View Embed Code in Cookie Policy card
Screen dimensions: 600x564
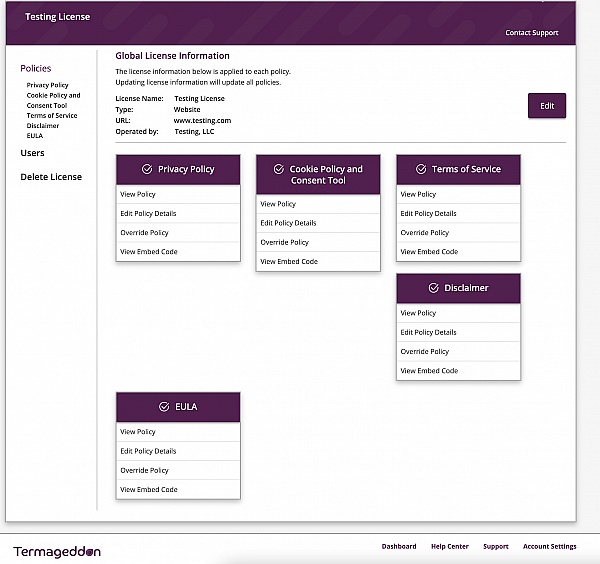289,261
